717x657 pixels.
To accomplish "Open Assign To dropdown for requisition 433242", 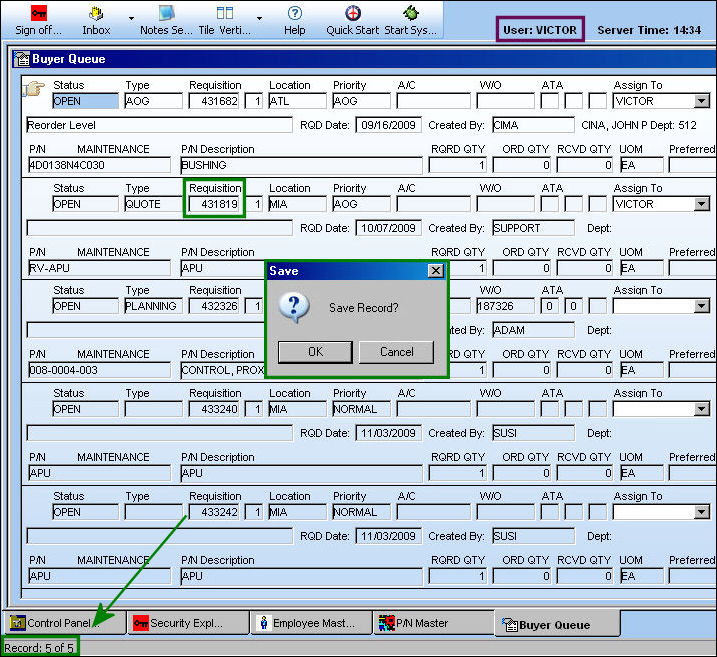I will [701, 512].
